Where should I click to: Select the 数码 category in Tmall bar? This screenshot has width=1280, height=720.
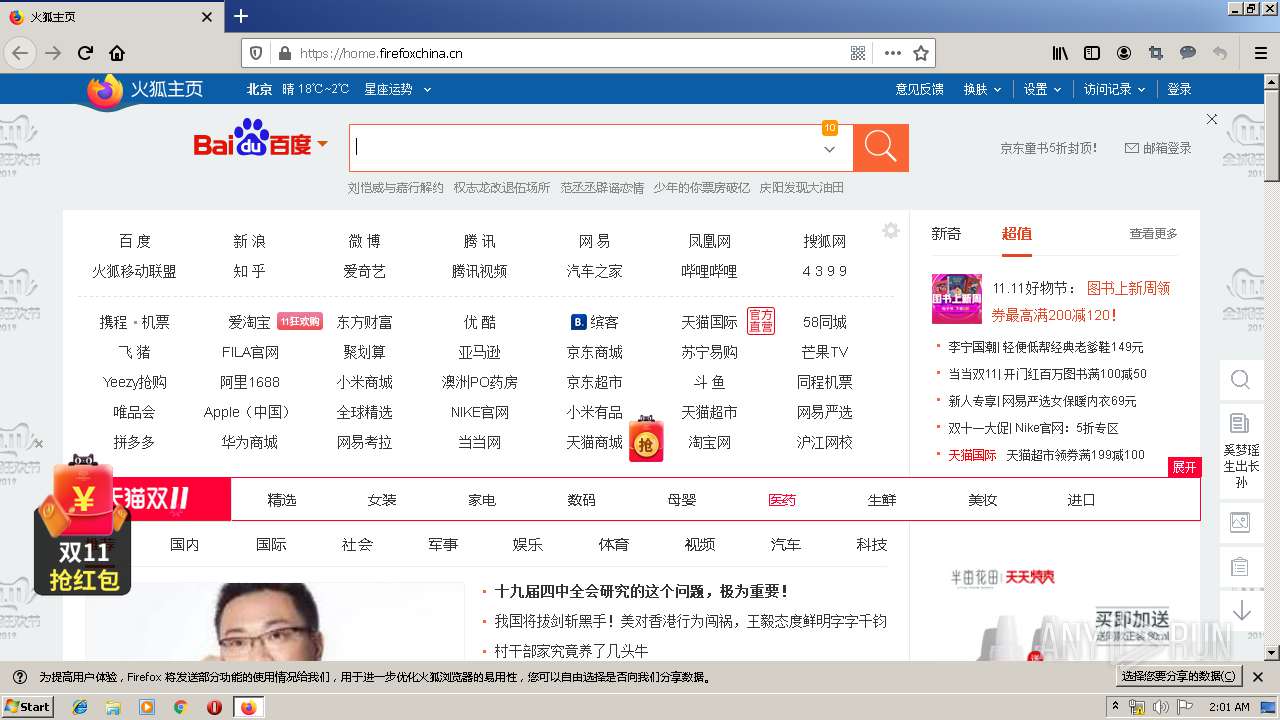click(x=582, y=500)
